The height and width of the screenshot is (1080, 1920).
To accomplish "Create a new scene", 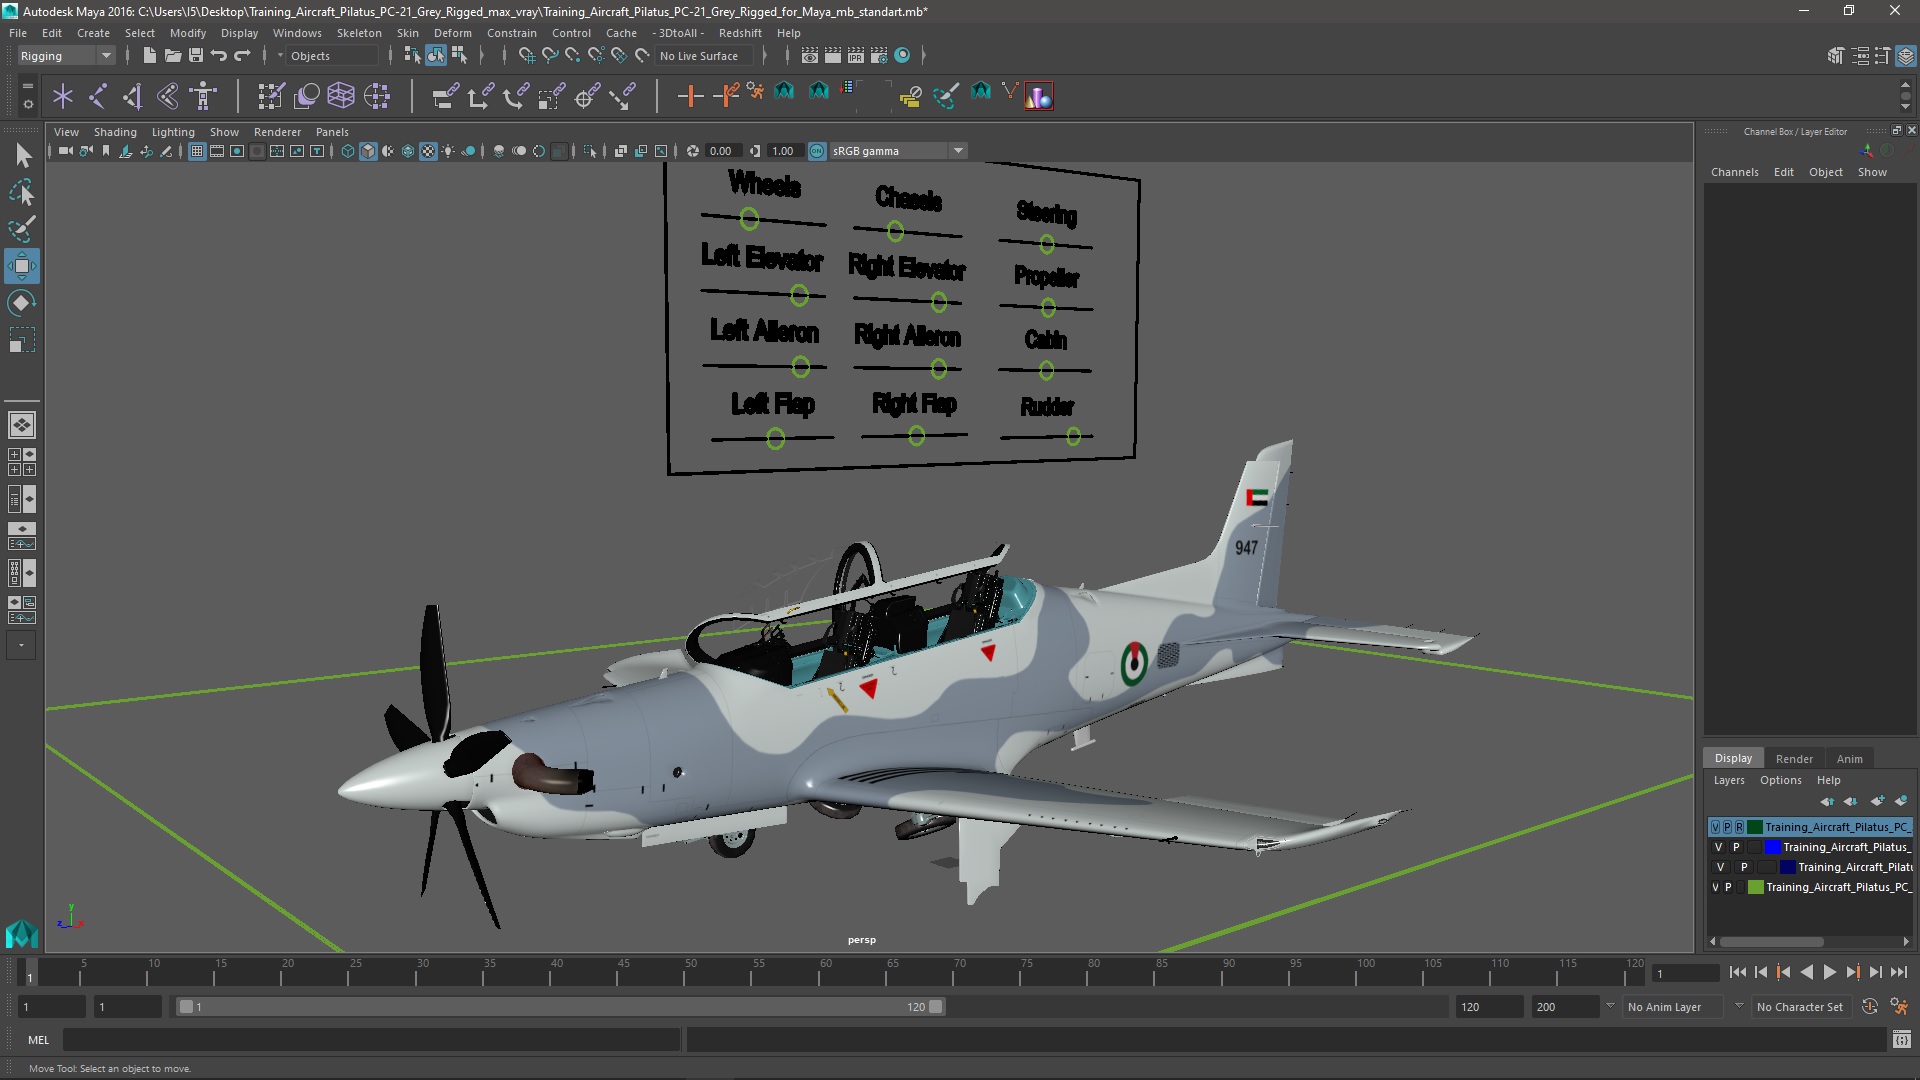I will 149,56.
